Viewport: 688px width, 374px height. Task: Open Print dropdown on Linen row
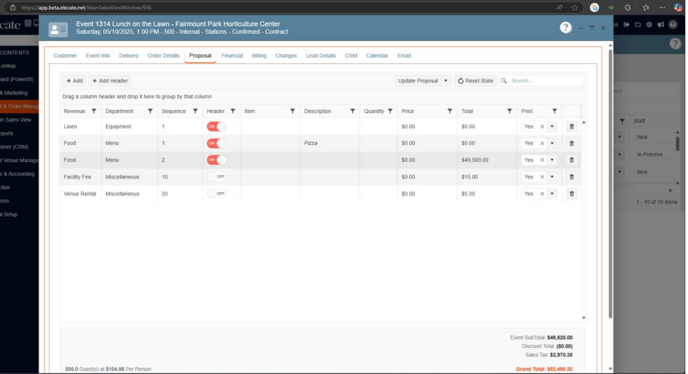point(552,127)
